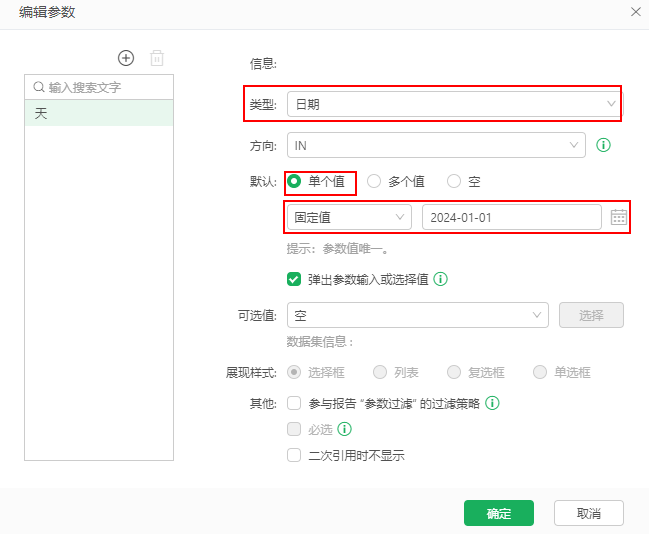
Task: Check the 参与报告 参数过滤 checkbox
Action: click(x=294, y=404)
